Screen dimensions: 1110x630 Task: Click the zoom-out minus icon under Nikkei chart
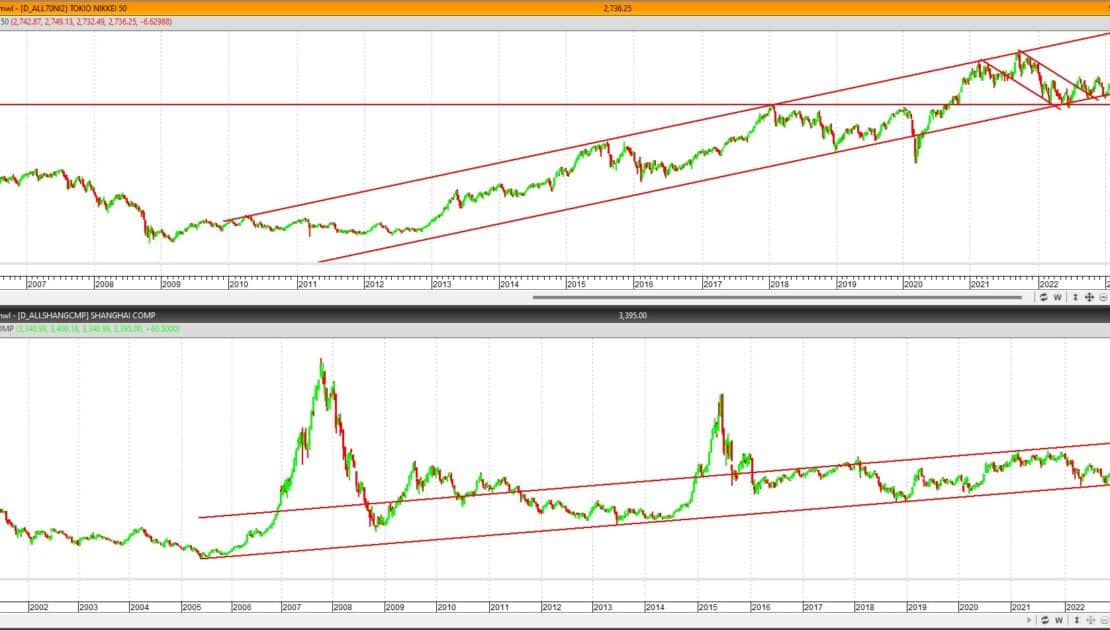click(x=1104, y=297)
